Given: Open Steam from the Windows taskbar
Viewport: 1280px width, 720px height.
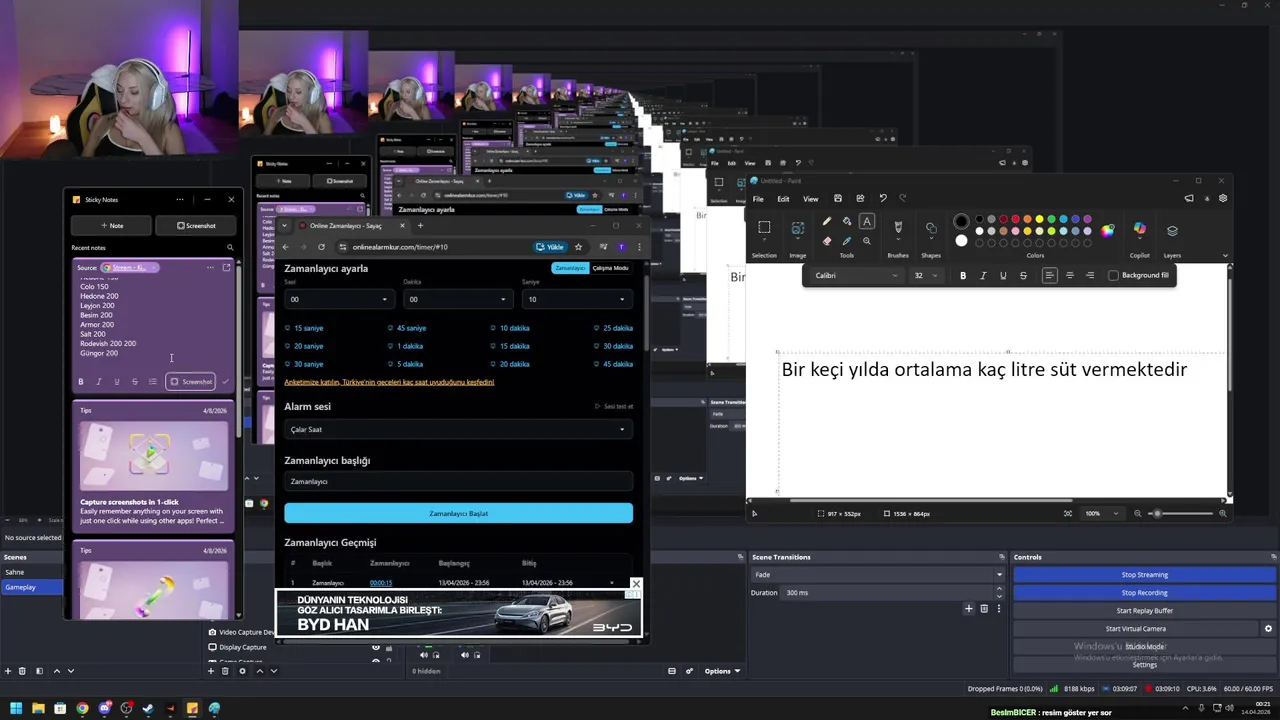Looking at the screenshot, I should (148, 709).
